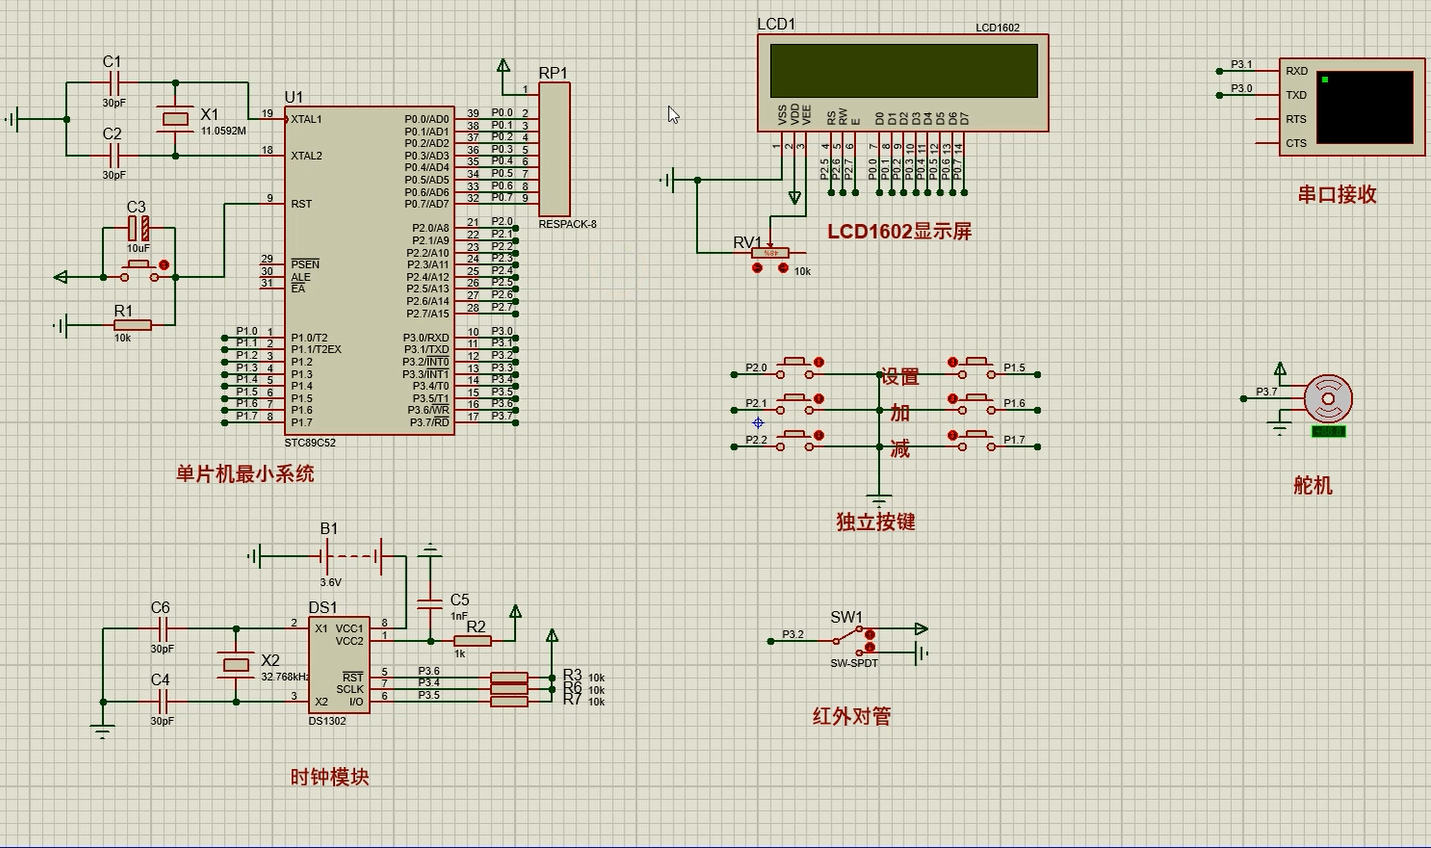This screenshot has width=1431, height=848.
Task: Click the 独立按键 section label
Action: 875,521
